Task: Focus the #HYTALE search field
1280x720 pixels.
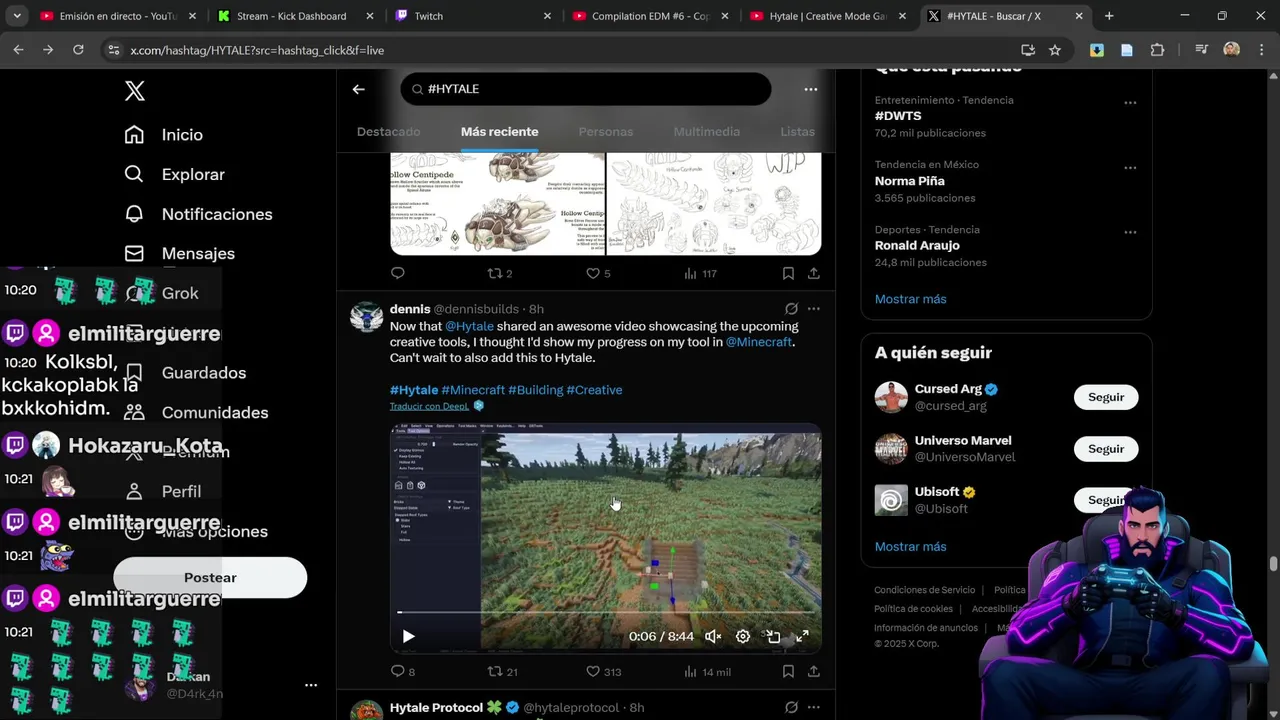Action: tap(586, 89)
